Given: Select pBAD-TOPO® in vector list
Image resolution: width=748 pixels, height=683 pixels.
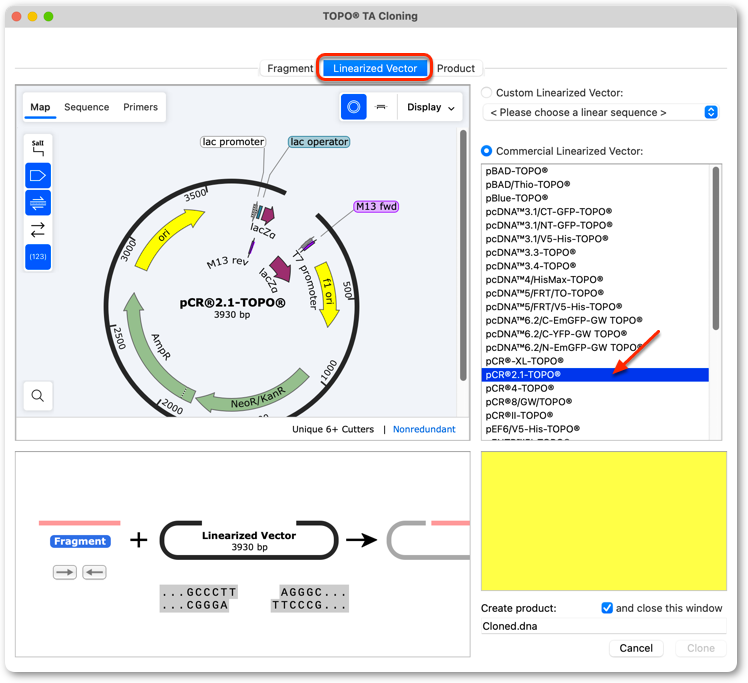Looking at the screenshot, I should coord(595,171).
